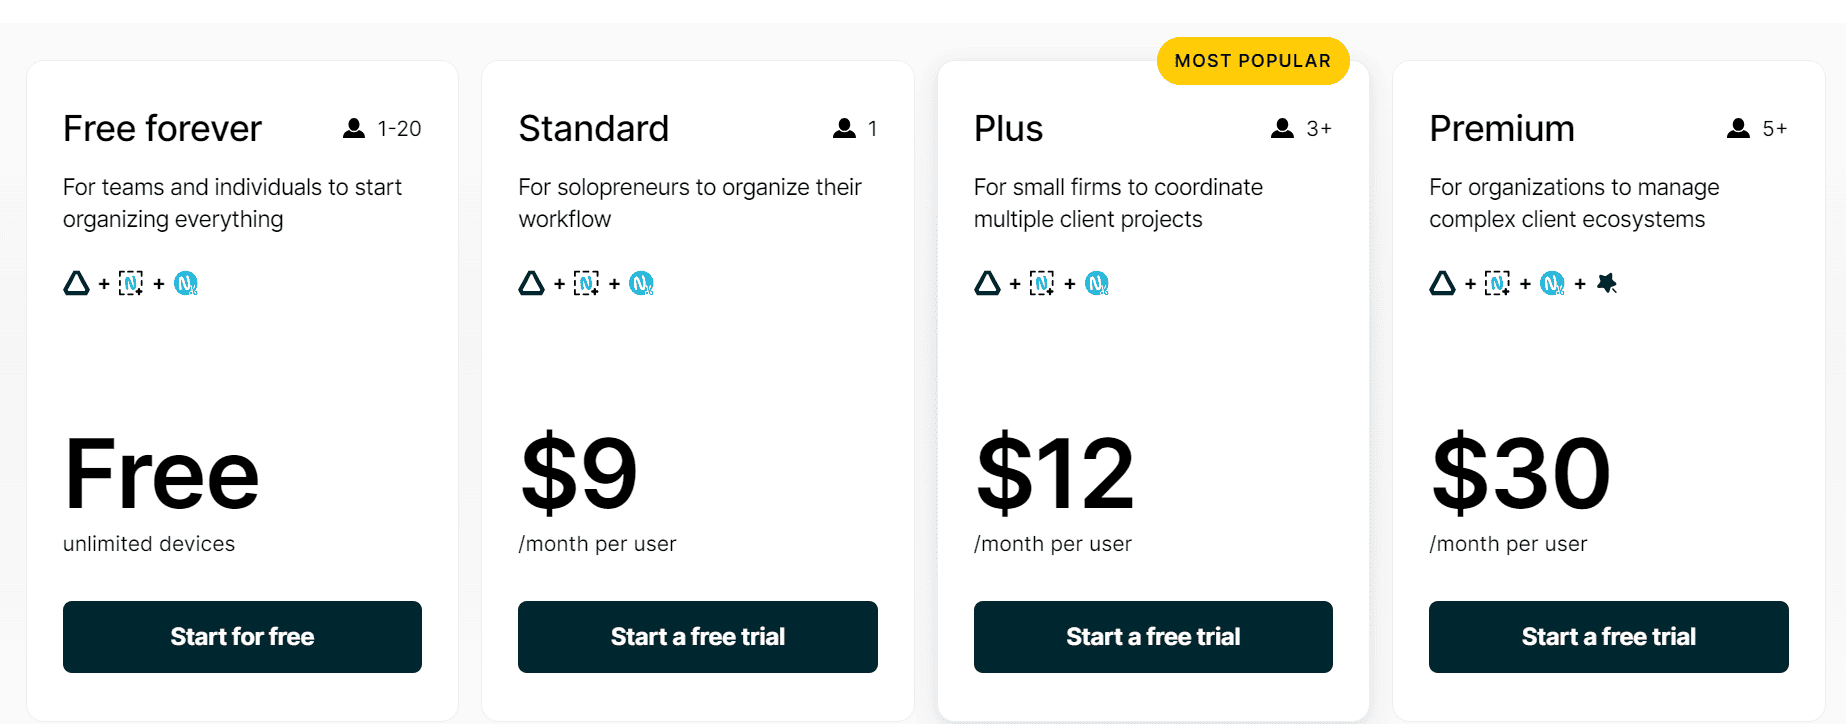The image size is (1846, 724).
Task: Start a free trial of Standard plan
Action: (697, 637)
